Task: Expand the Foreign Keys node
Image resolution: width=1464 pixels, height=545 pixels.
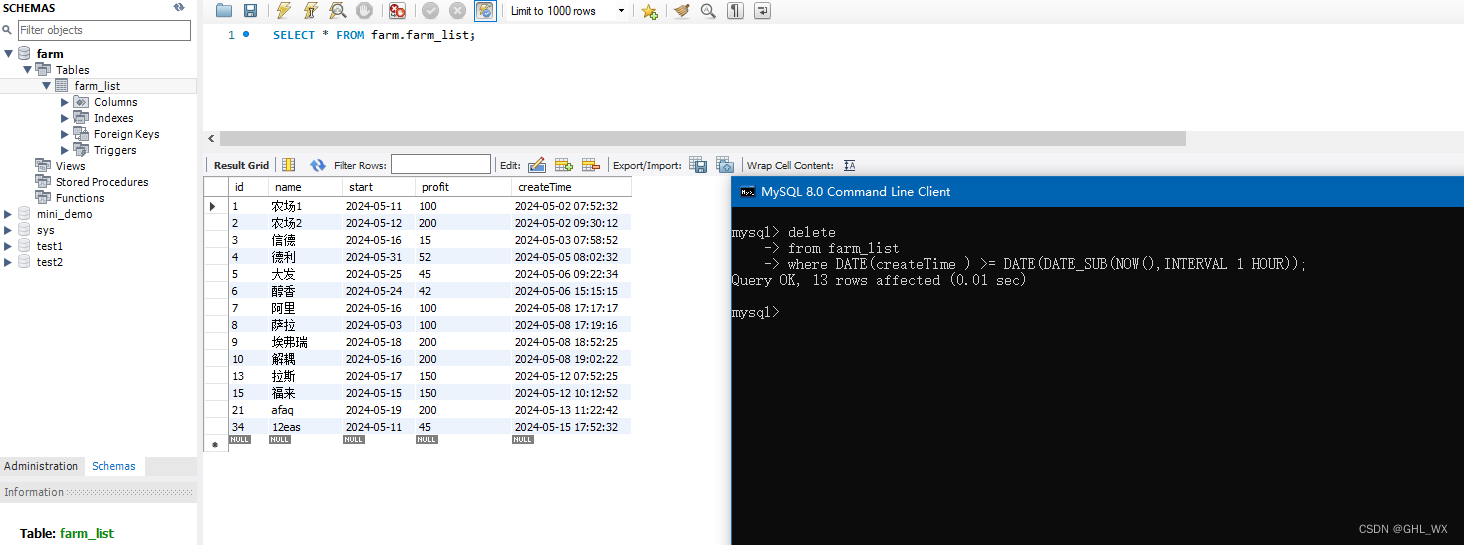Action: (65, 134)
